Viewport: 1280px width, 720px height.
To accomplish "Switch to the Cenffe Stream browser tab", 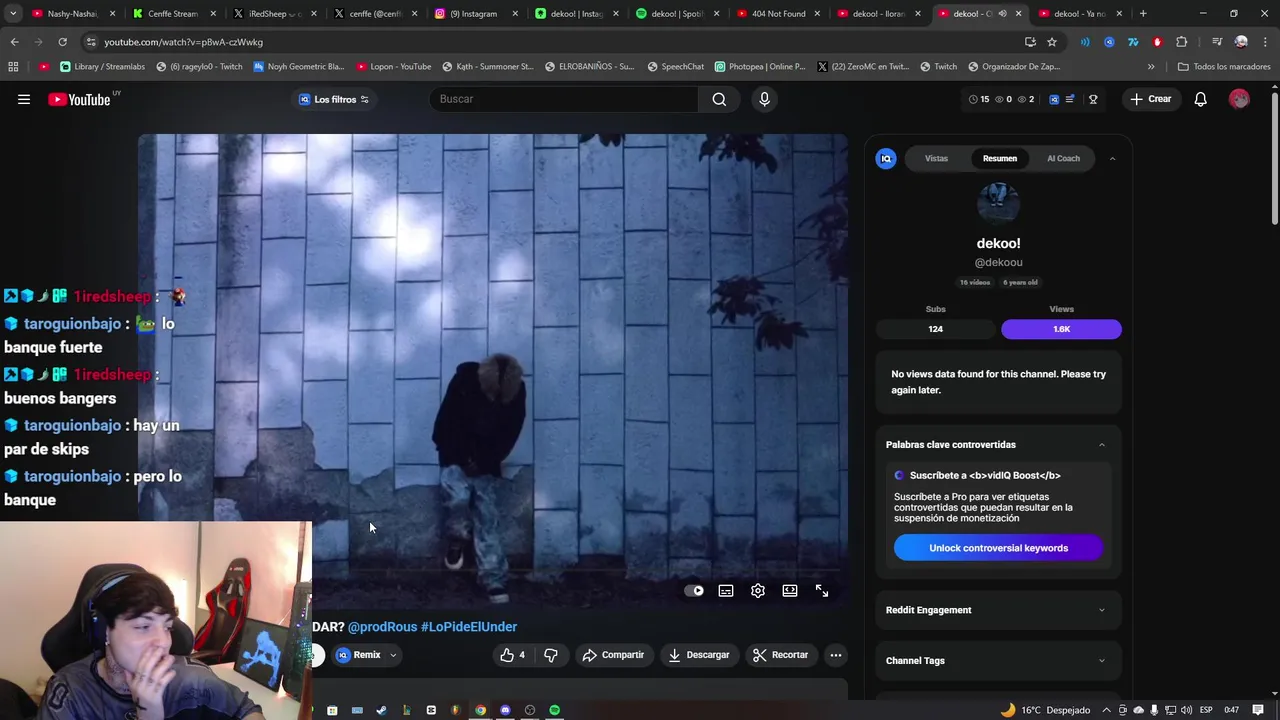I will click(172, 14).
